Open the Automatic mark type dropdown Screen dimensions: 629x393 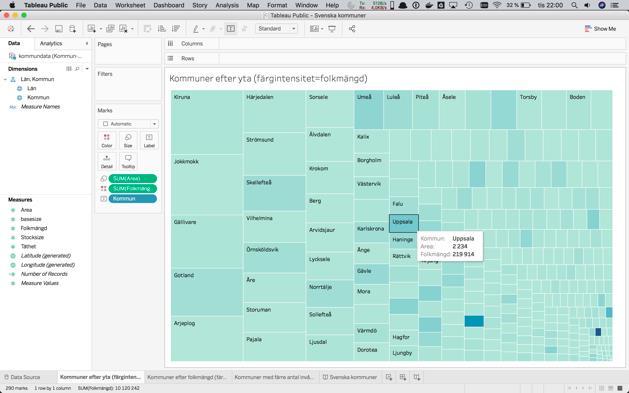coord(128,124)
